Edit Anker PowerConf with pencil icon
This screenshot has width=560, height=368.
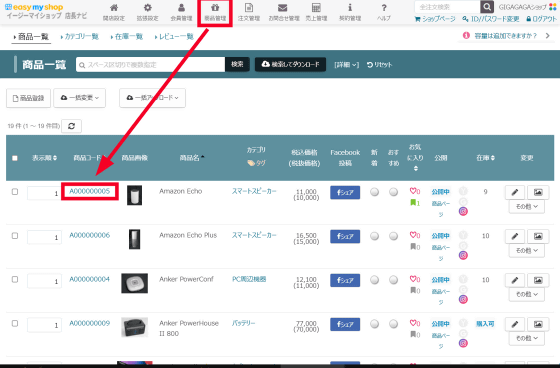515,280
